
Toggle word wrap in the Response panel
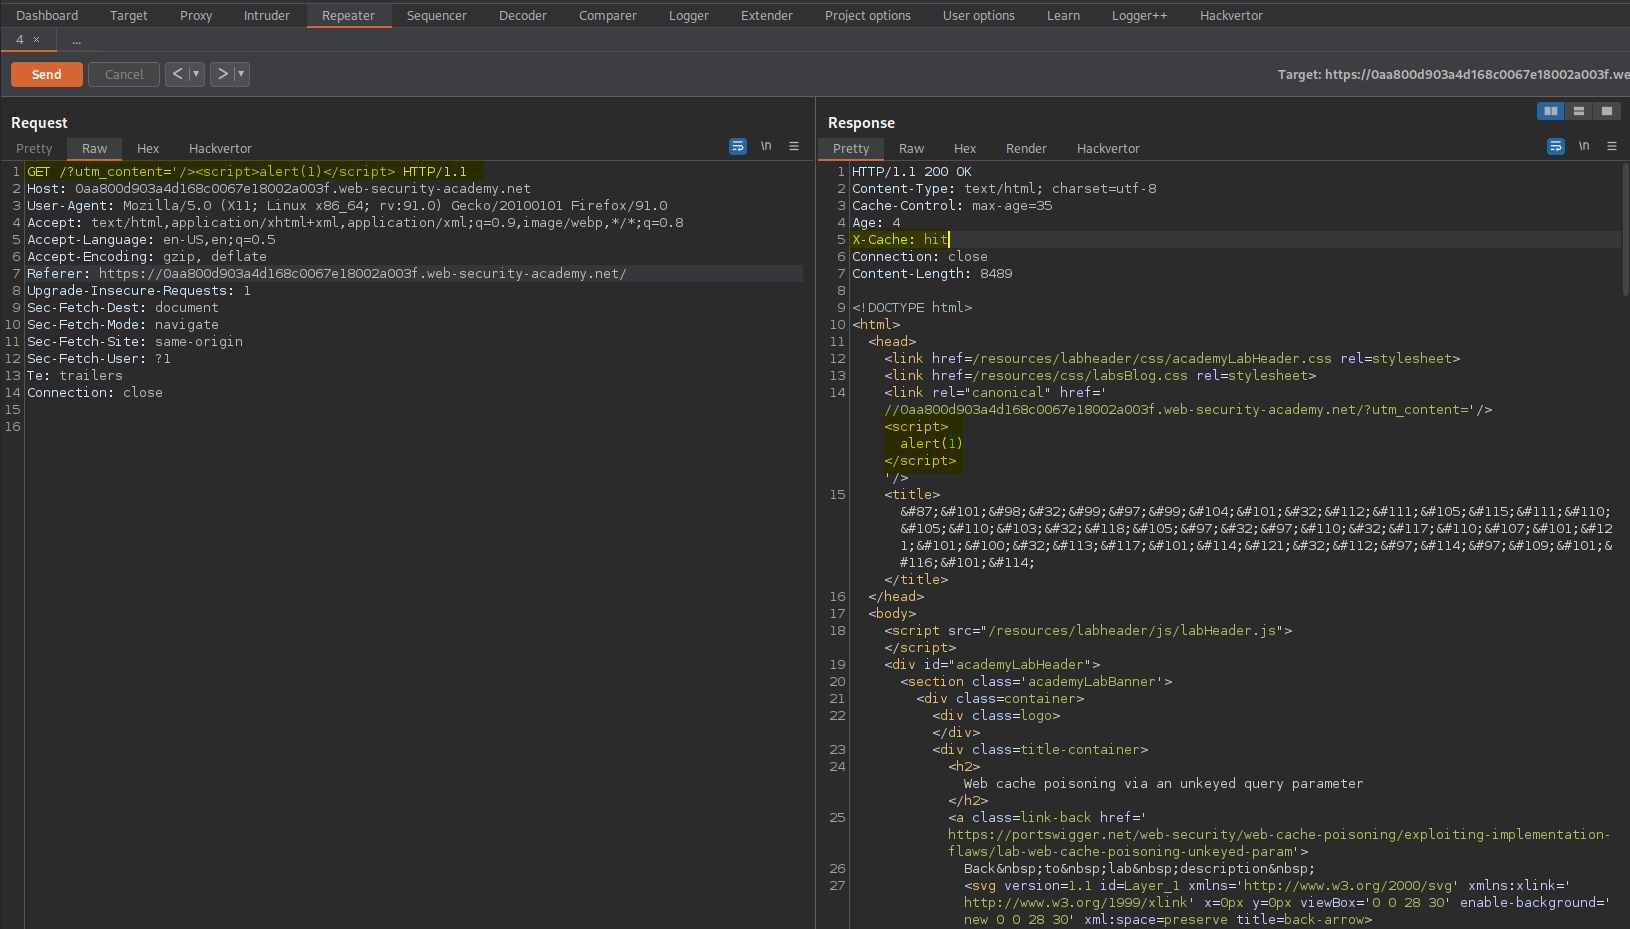click(x=1556, y=146)
